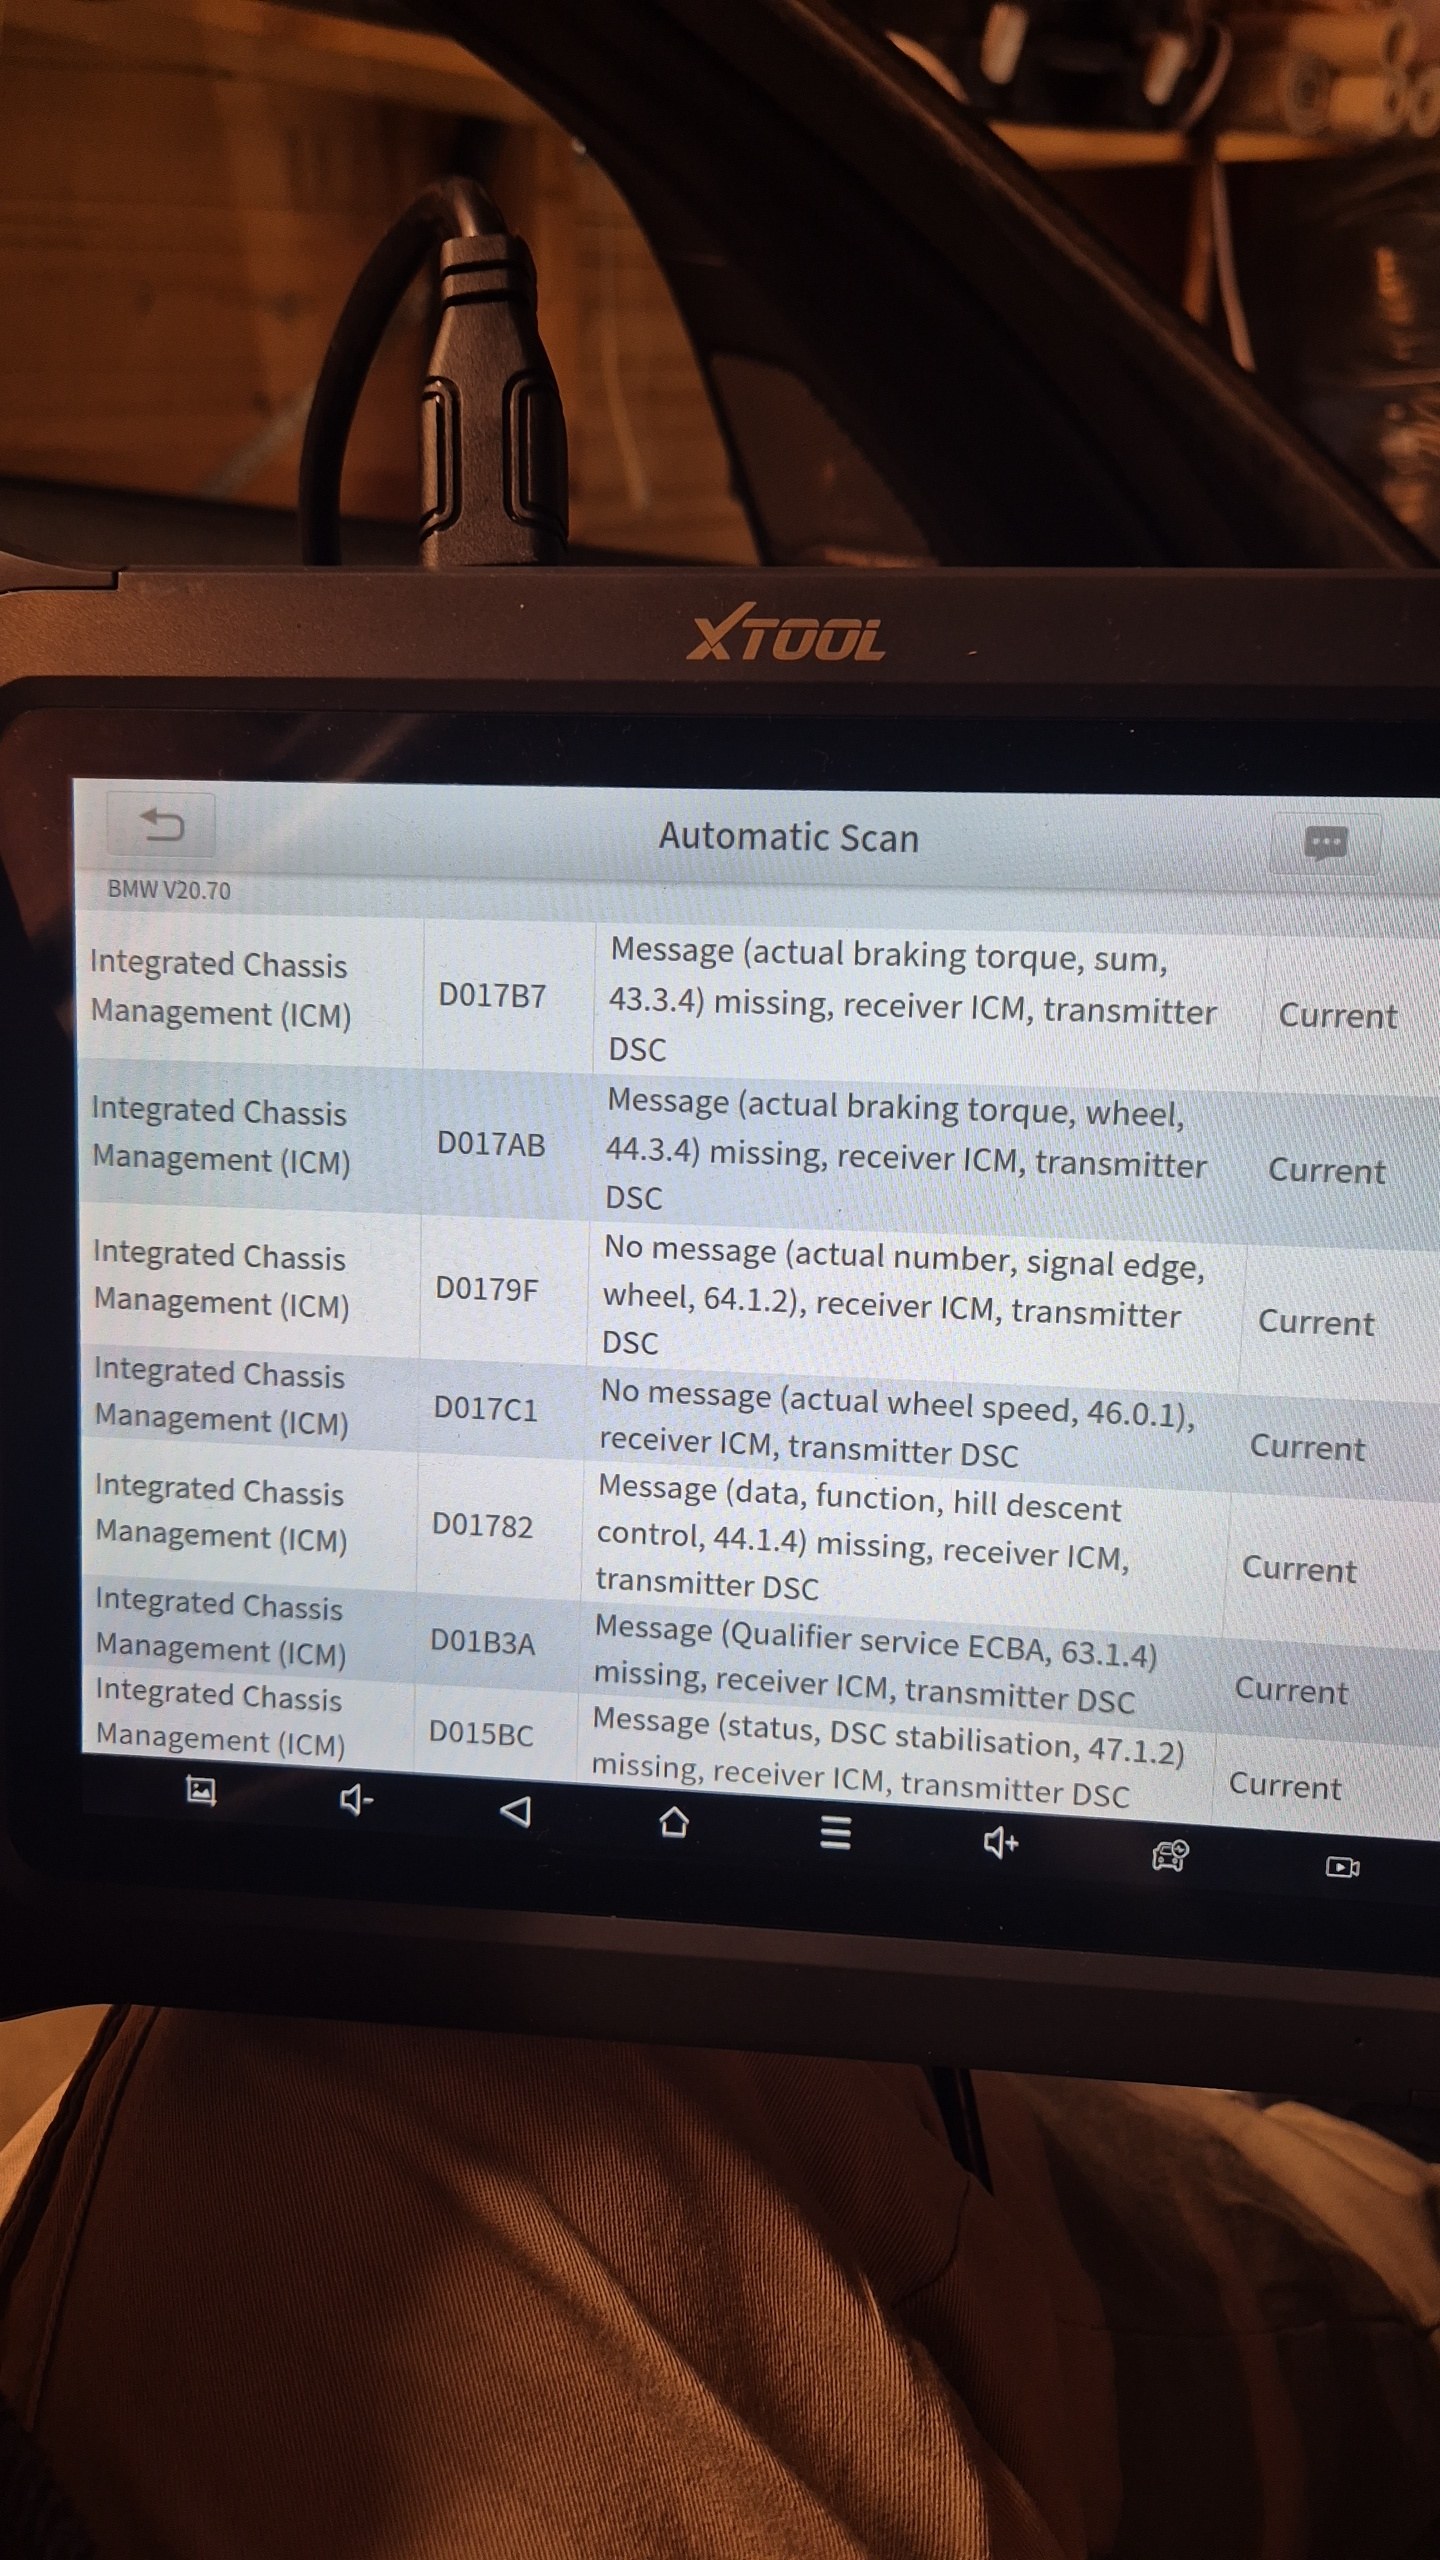Go to the home screen icon
The height and width of the screenshot is (2560, 1440).
pyautogui.click(x=674, y=1822)
